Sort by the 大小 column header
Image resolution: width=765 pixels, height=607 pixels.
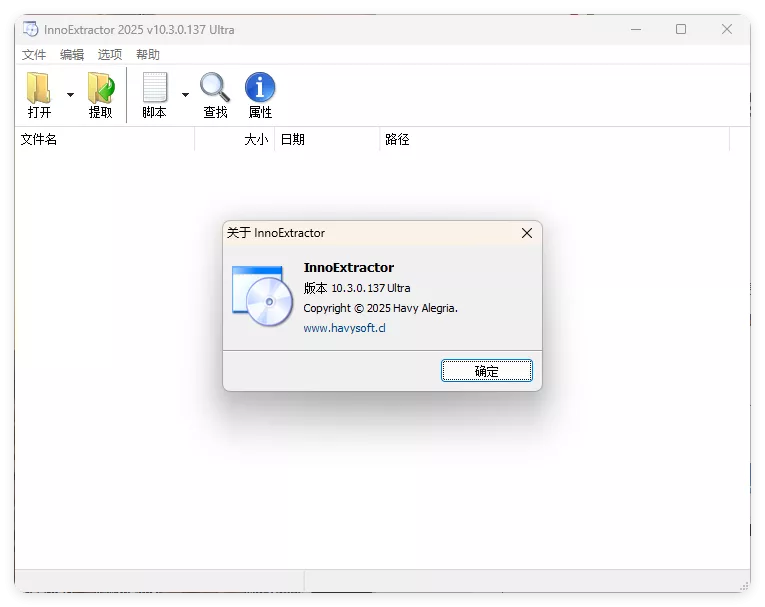coord(235,140)
